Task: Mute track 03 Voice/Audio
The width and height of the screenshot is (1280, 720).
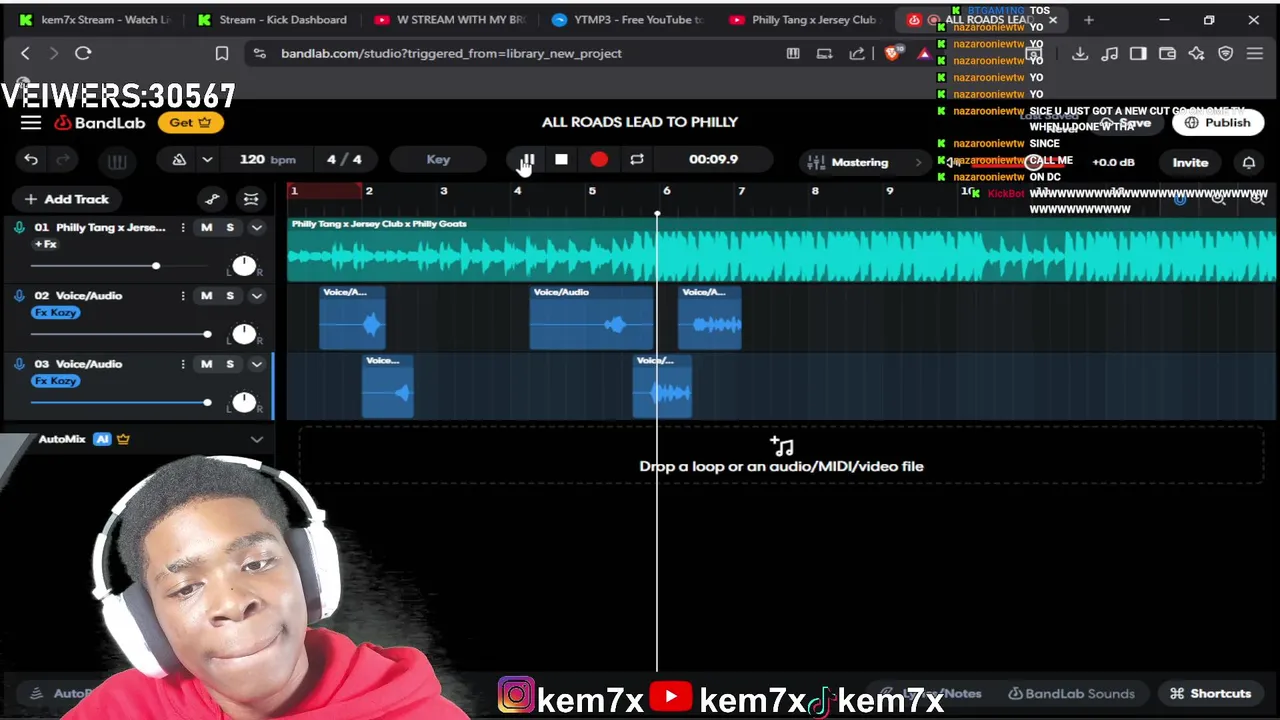Action: [206, 364]
